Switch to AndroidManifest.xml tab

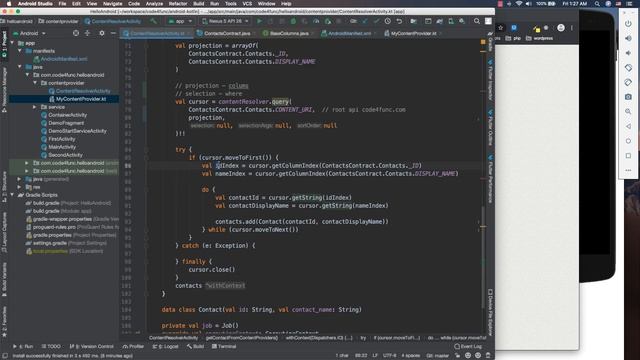(349, 33)
